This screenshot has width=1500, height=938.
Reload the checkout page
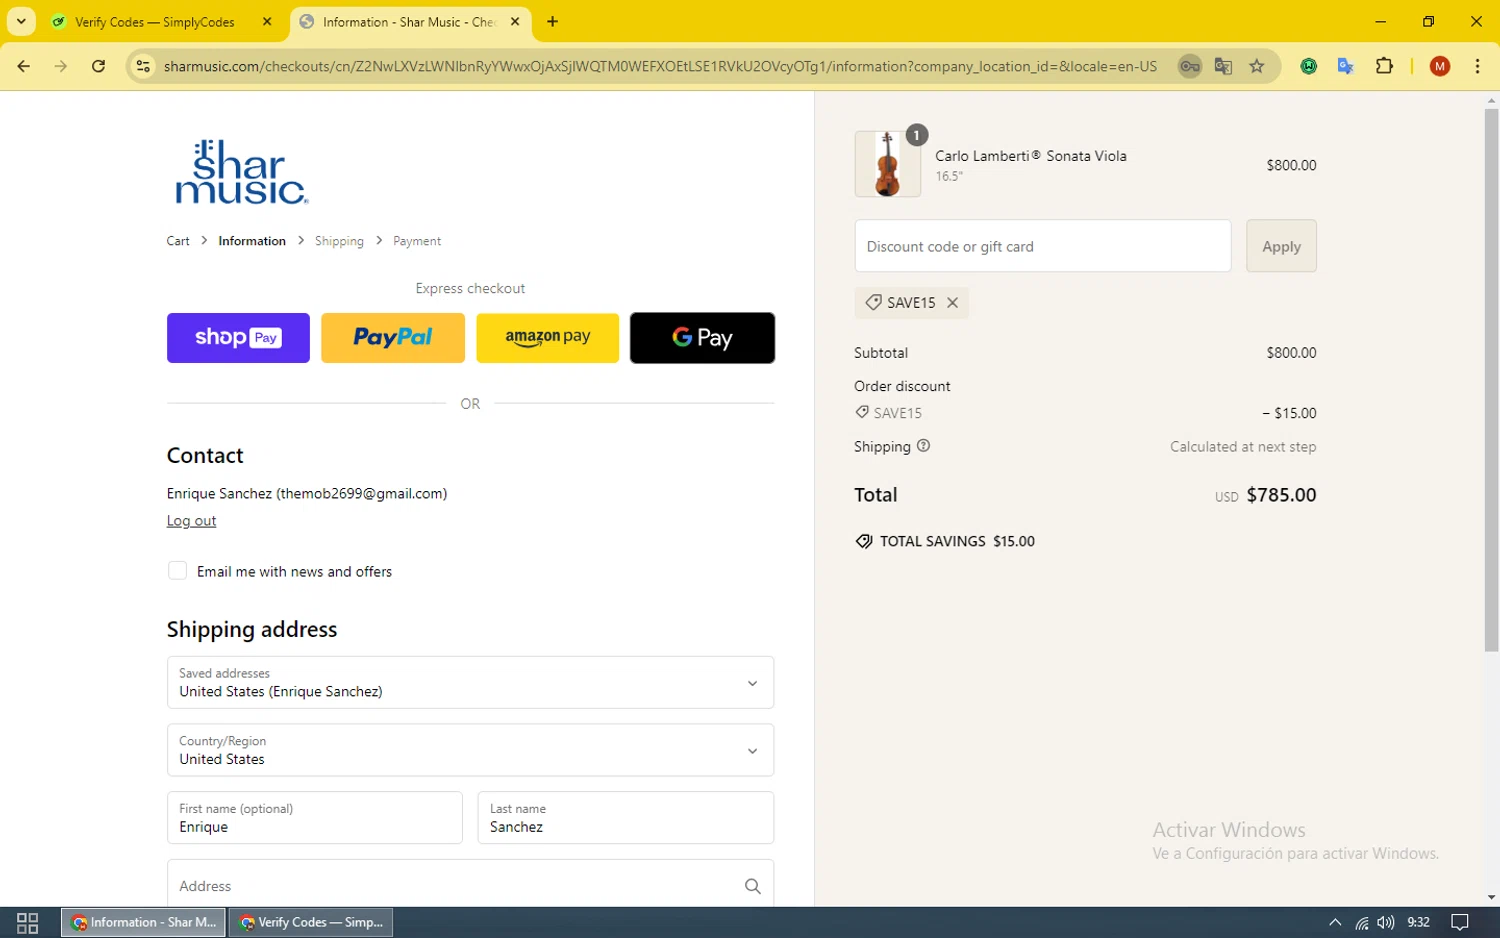[98, 66]
